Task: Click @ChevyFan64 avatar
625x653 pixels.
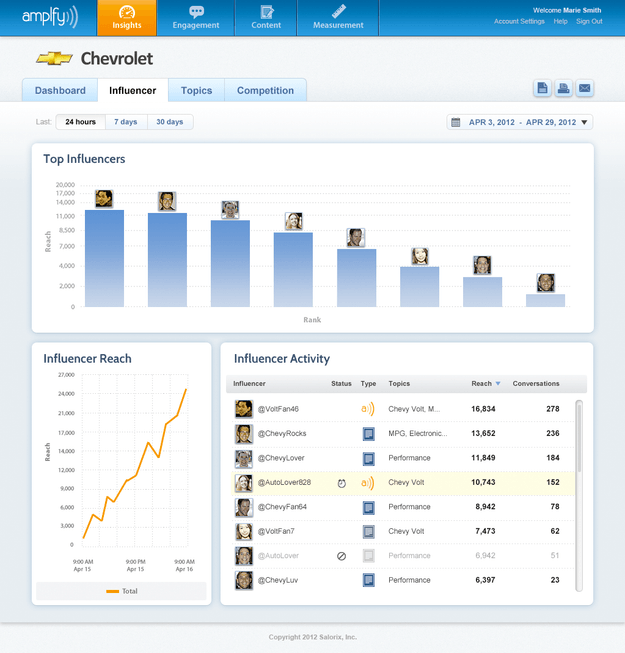Action: point(244,507)
